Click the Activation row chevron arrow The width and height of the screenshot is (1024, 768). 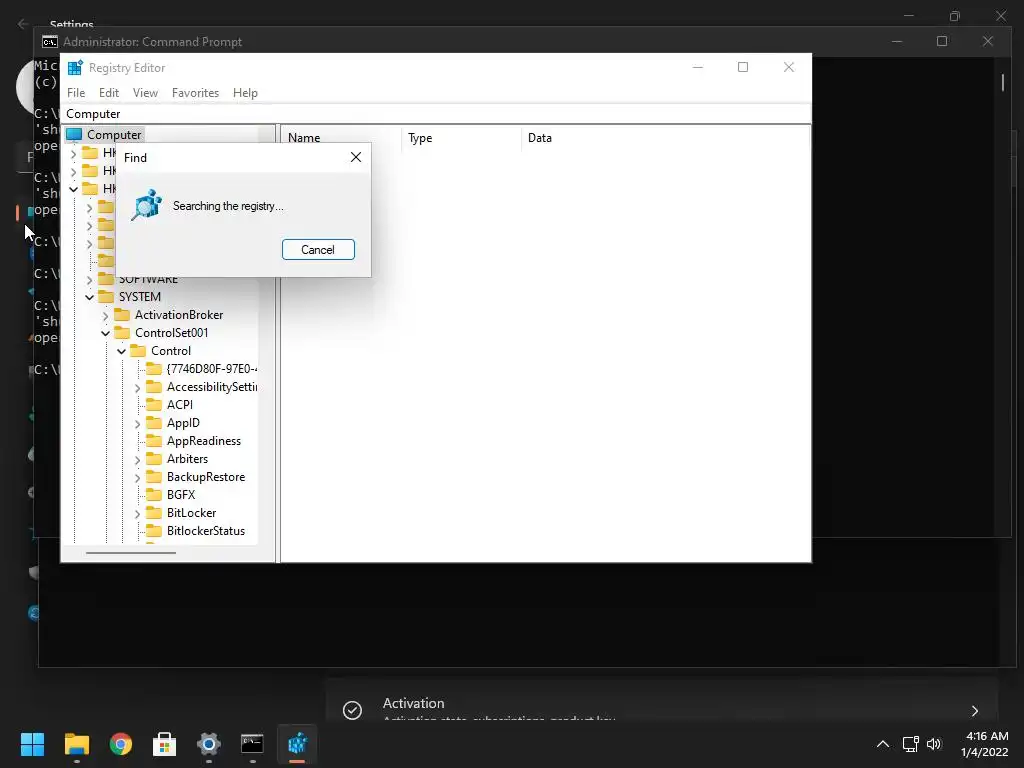click(974, 711)
